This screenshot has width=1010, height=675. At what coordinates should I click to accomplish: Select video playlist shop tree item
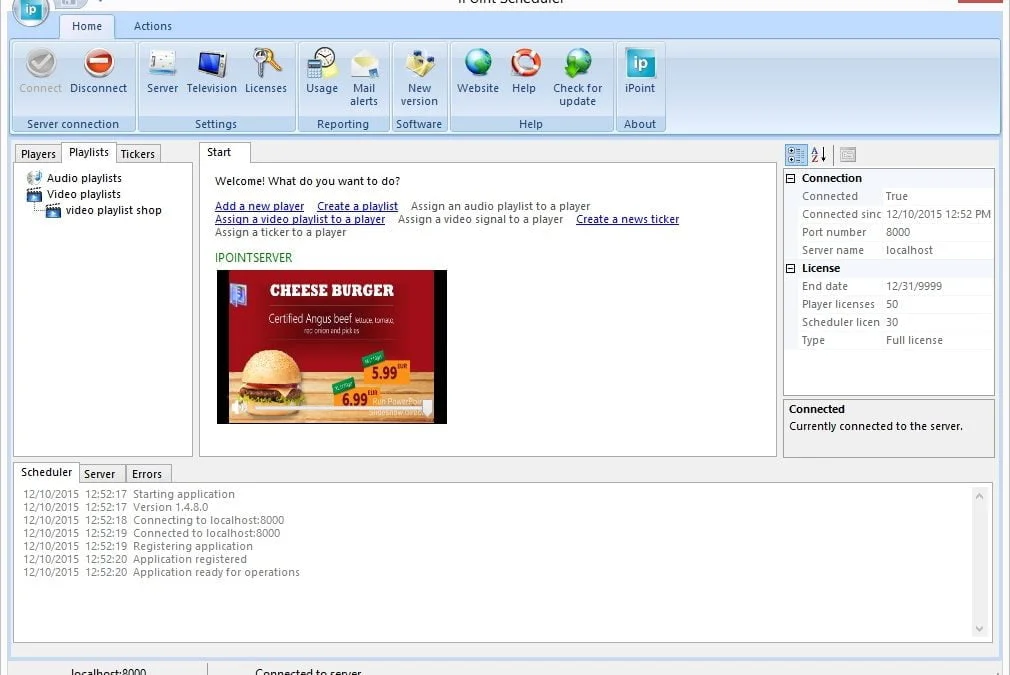tap(113, 210)
